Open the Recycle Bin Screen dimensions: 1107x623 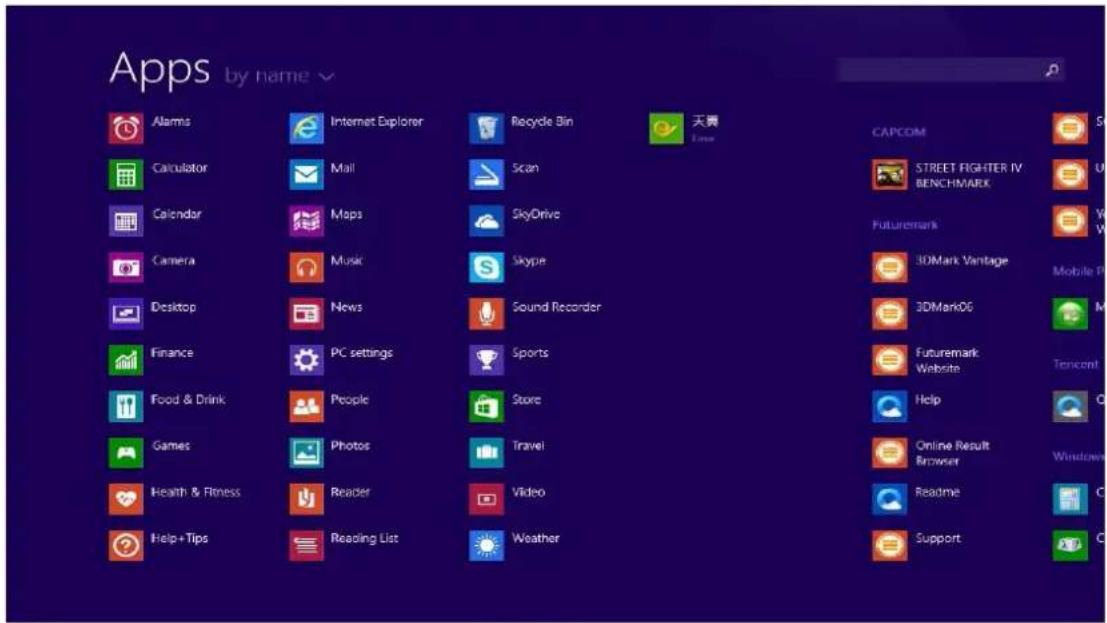486,129
